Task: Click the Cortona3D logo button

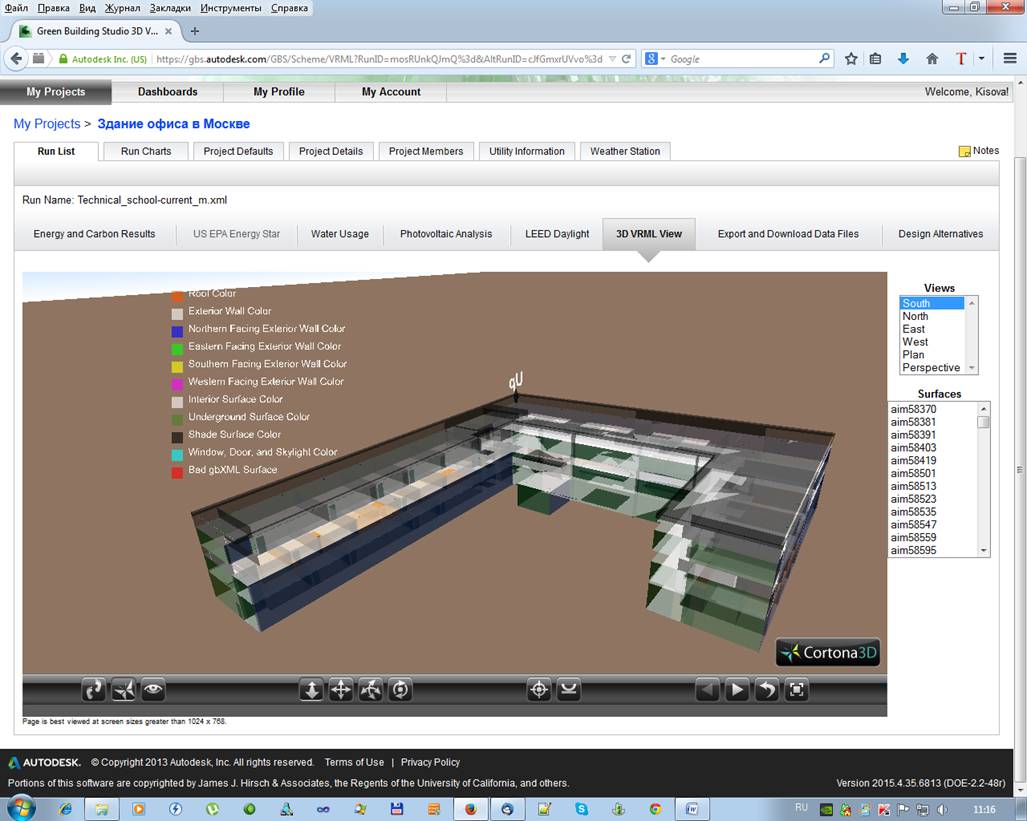Action: pyautogui.click(x=828, y=653)
